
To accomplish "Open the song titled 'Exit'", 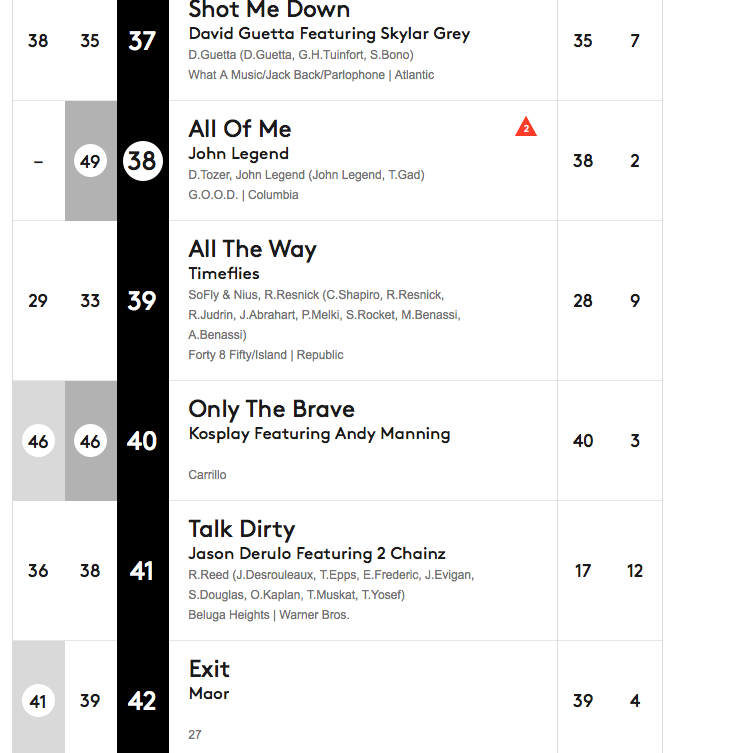I will coord(209,669).
